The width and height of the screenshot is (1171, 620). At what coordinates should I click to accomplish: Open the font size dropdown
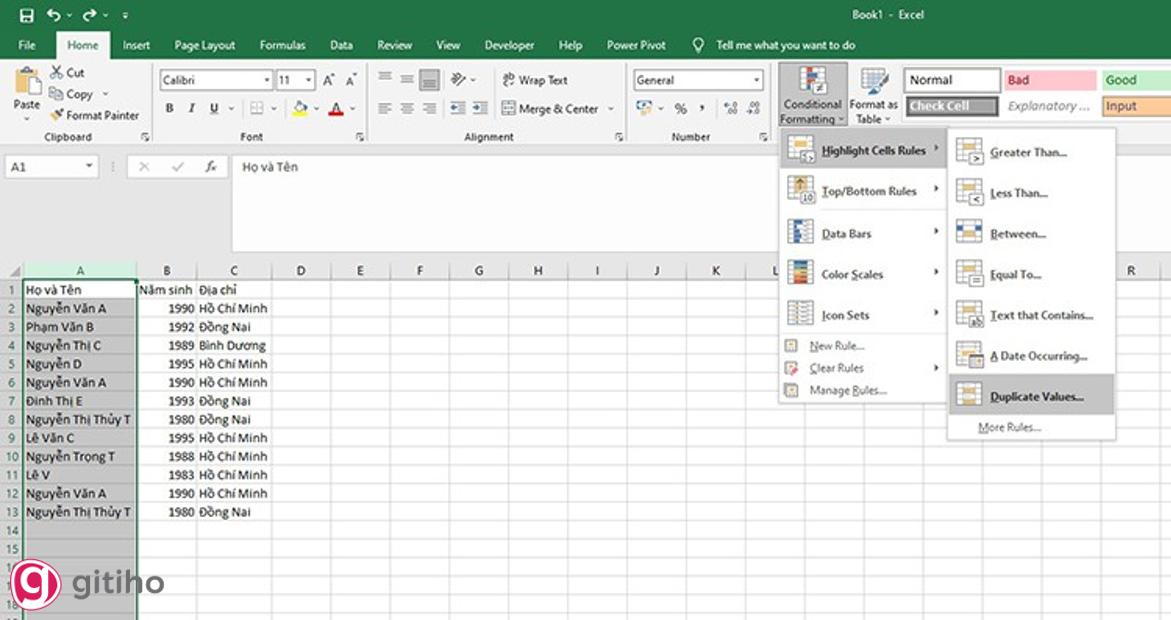(x=307, y=80)
